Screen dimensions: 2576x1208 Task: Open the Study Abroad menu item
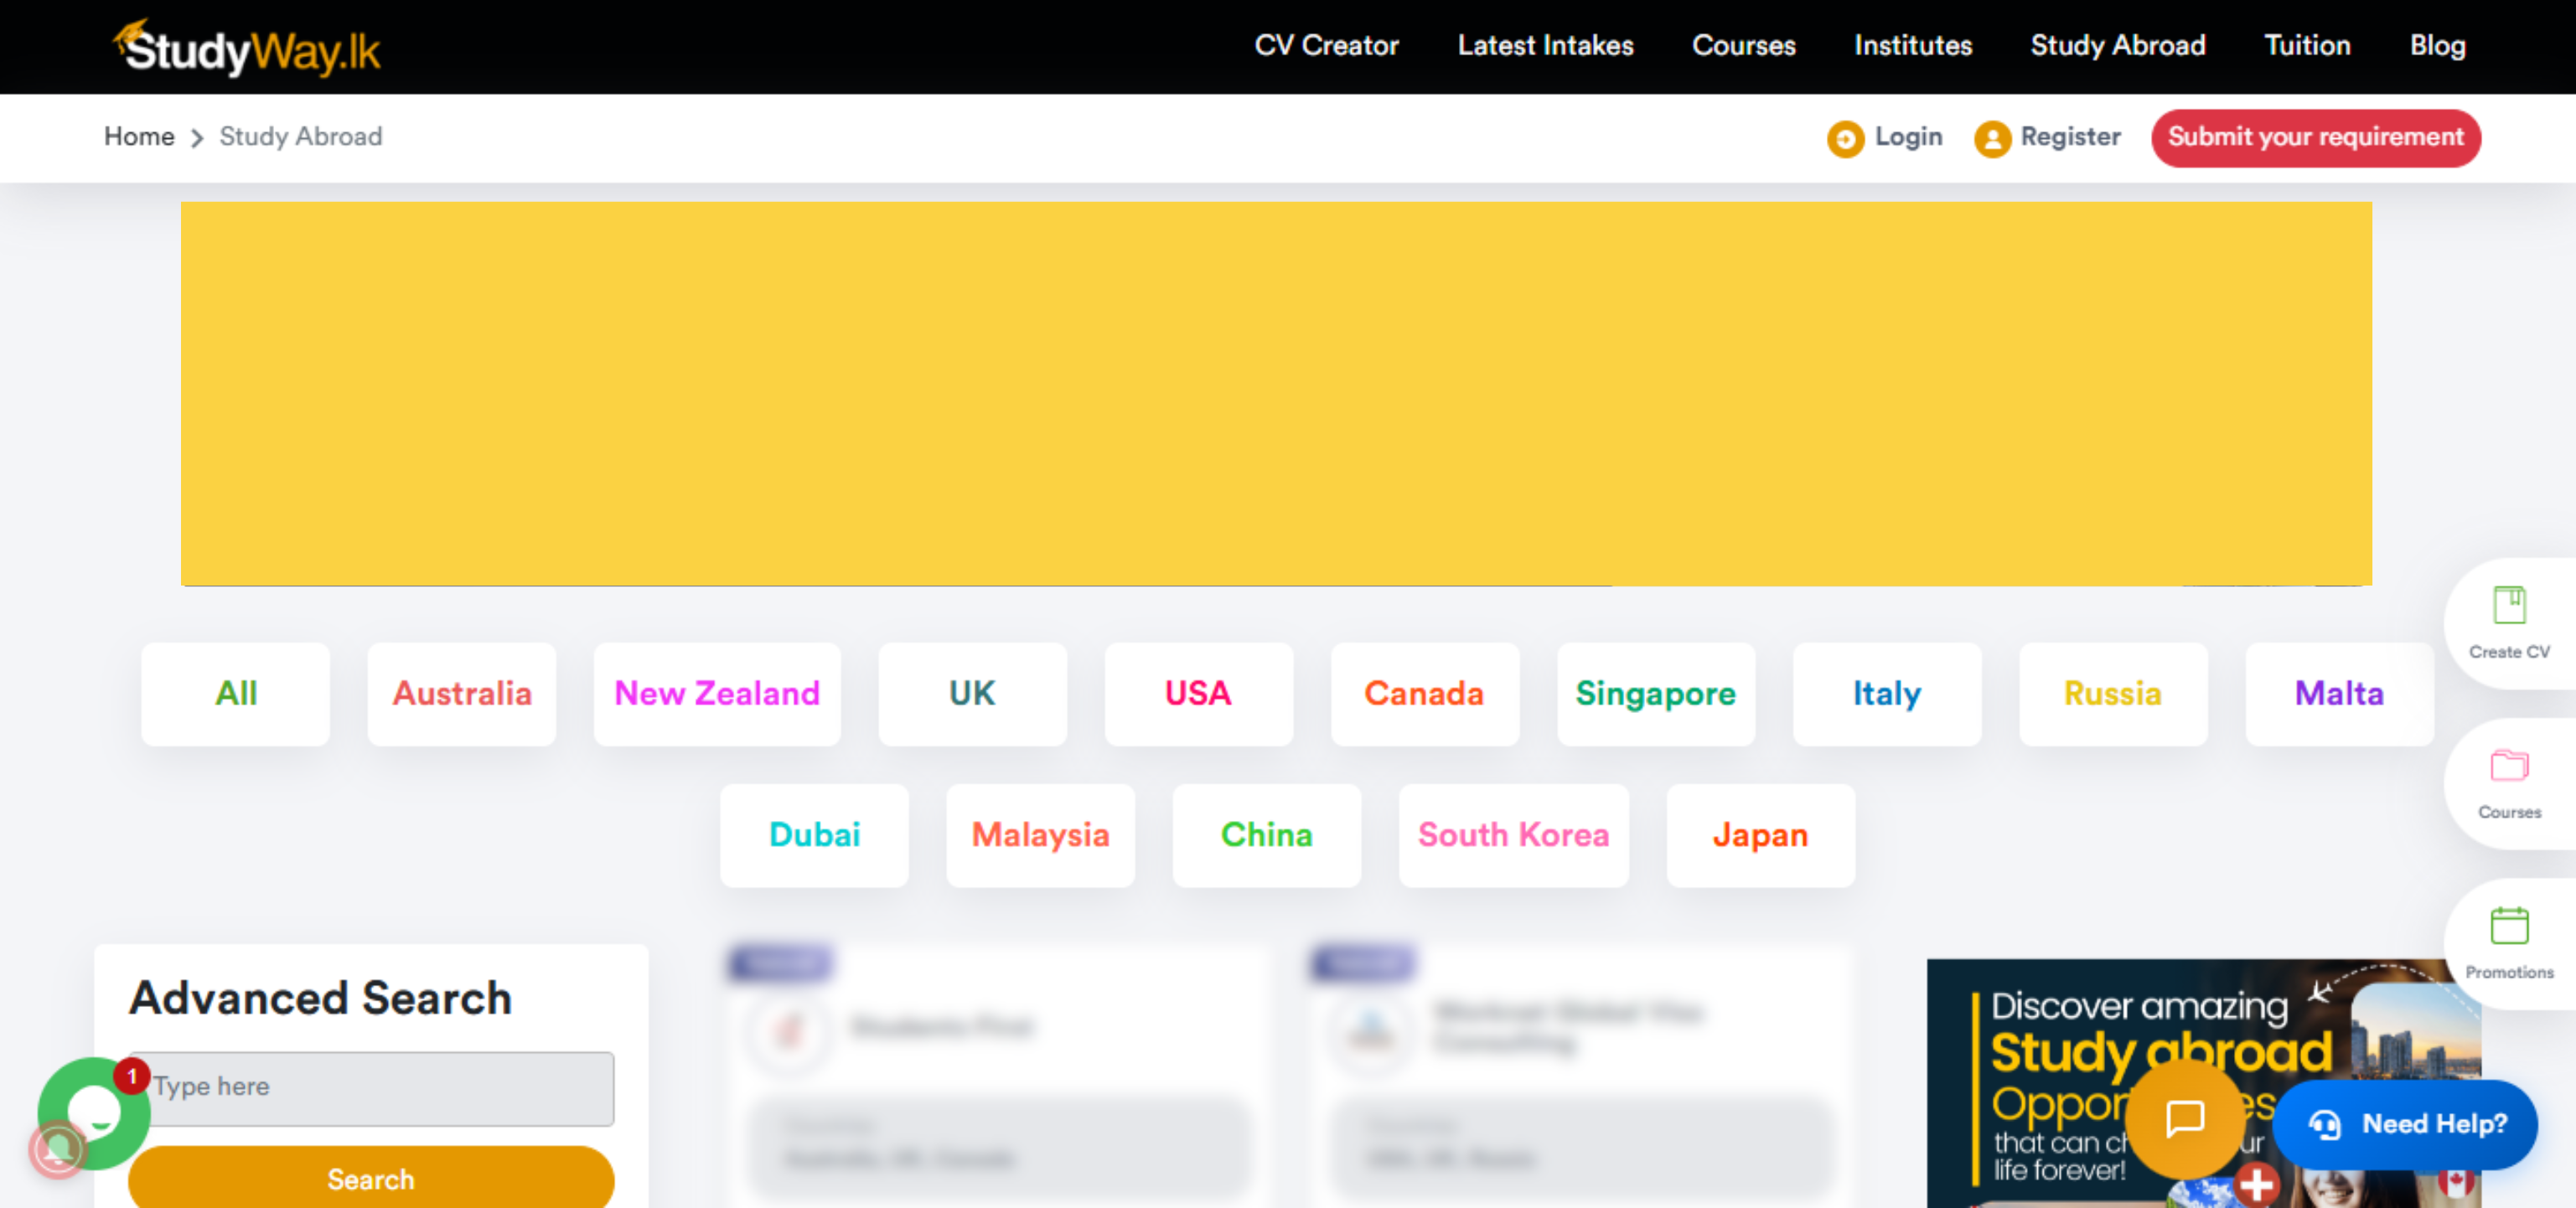(x=2117, y=46)
